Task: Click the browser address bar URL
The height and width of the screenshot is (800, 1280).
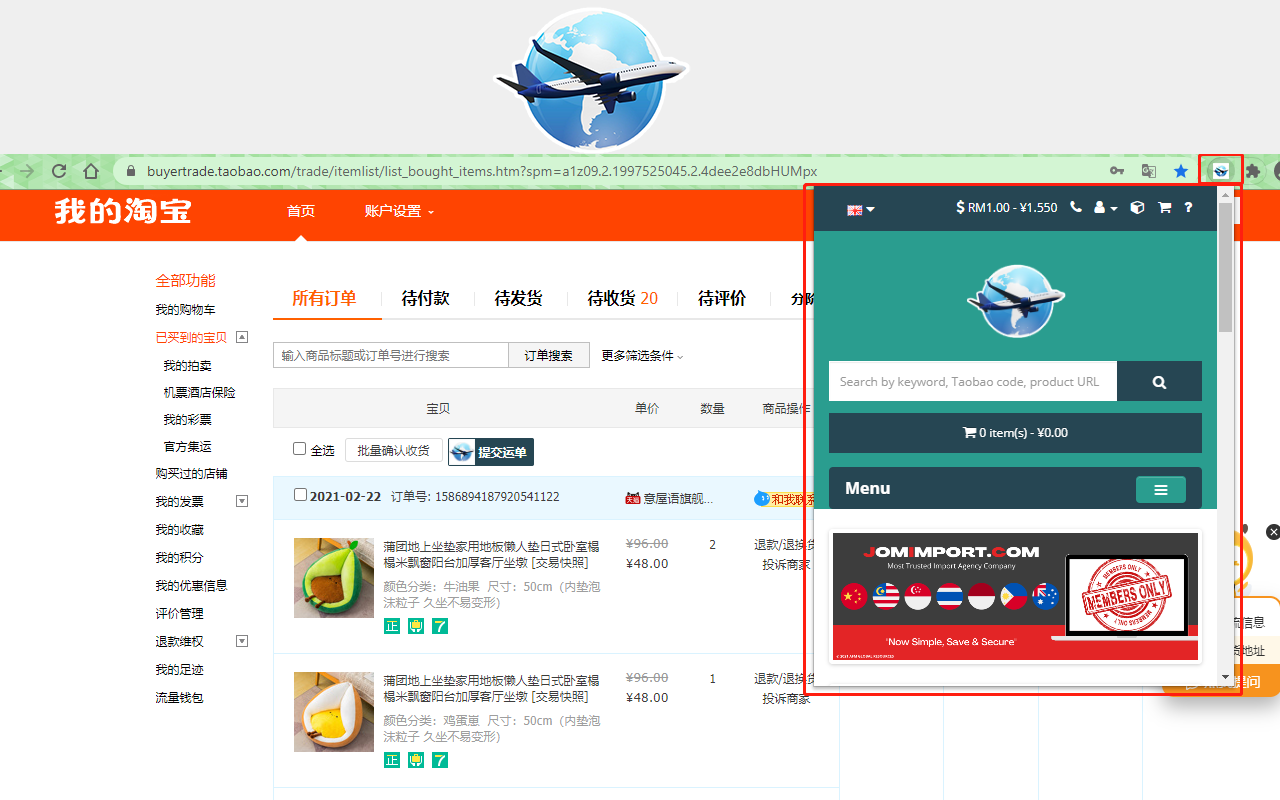Action: (481, 171)
